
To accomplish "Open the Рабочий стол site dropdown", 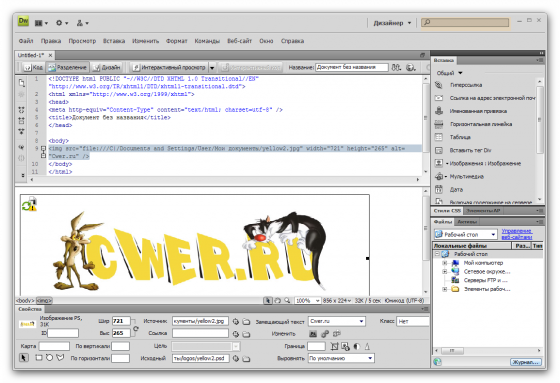I will click(465, 234).
